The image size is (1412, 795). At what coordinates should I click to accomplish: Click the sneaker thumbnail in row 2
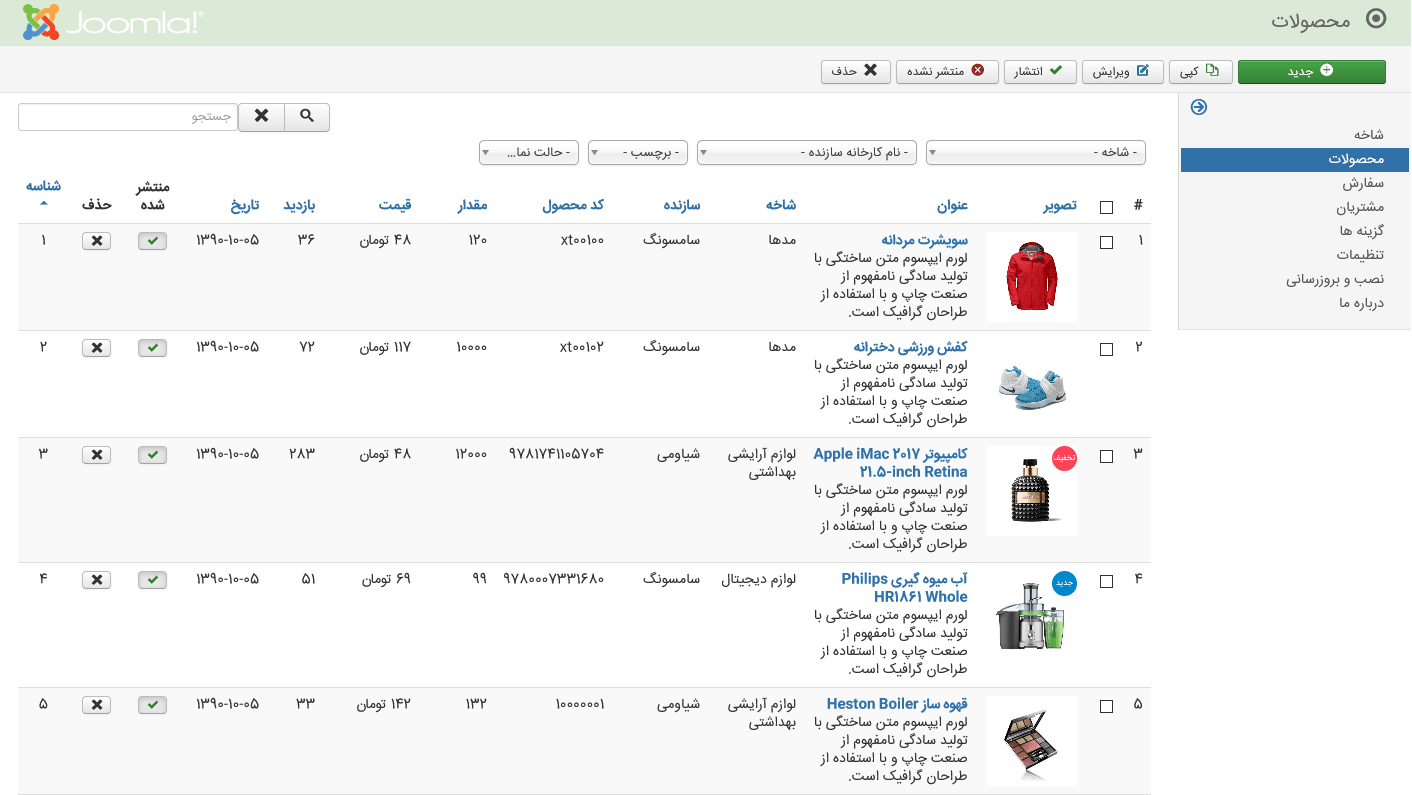(x=1032, y=384)
